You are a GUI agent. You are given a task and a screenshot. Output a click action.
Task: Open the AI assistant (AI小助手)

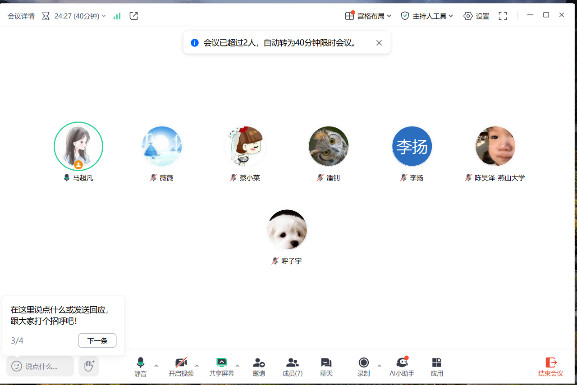pos(402,366)
